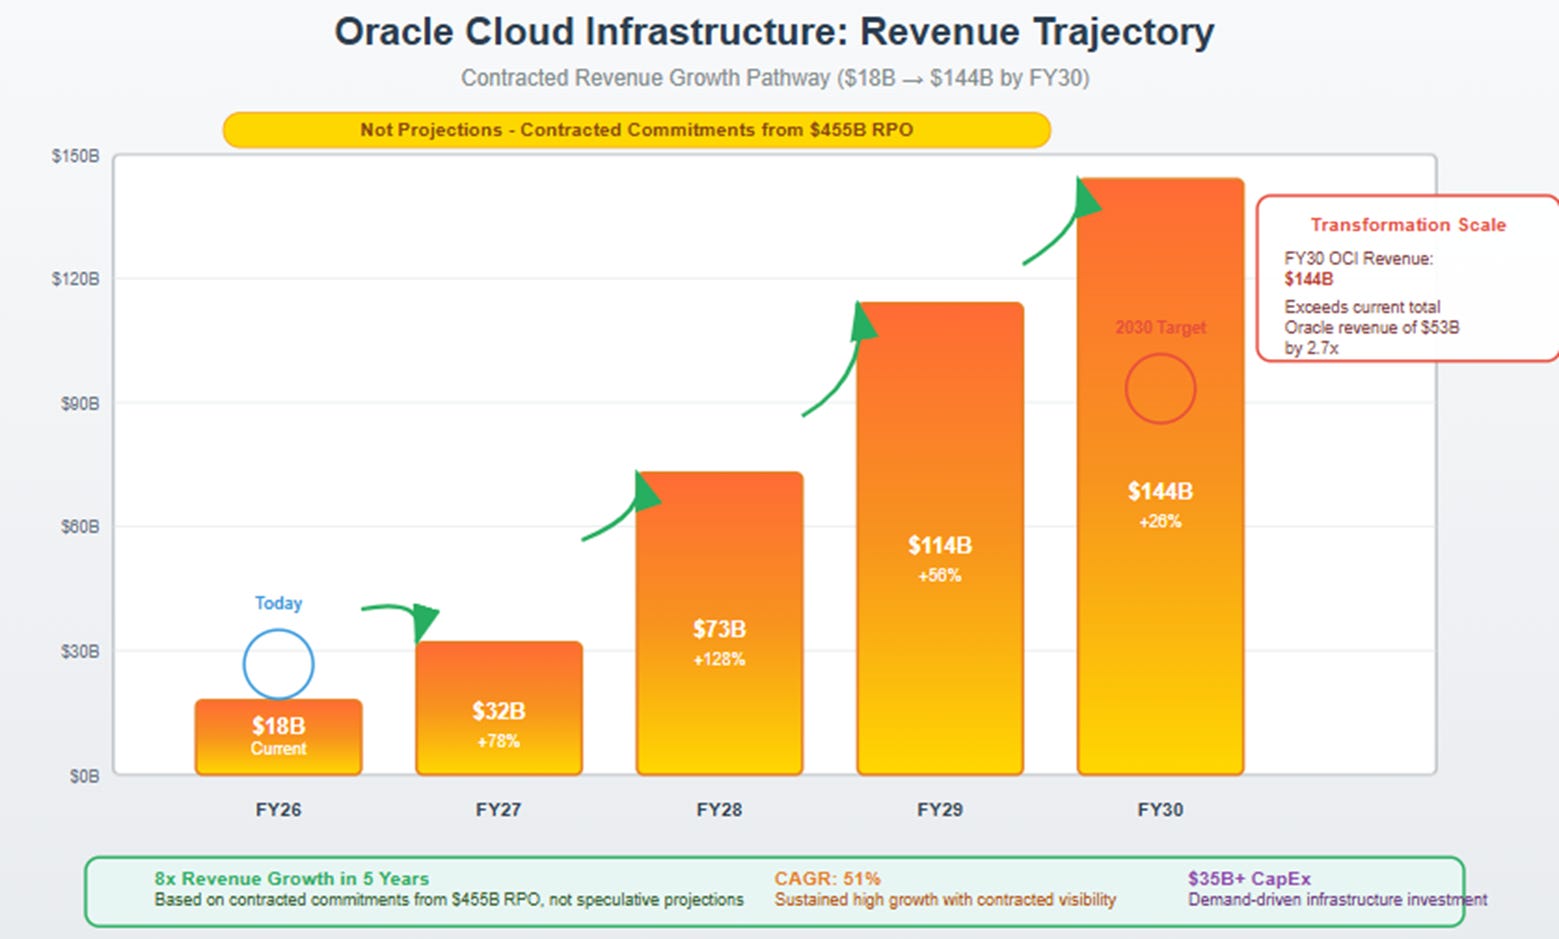Click the 8x Revenue Growth heading
Screen dimensions: 1559x939
291,878
